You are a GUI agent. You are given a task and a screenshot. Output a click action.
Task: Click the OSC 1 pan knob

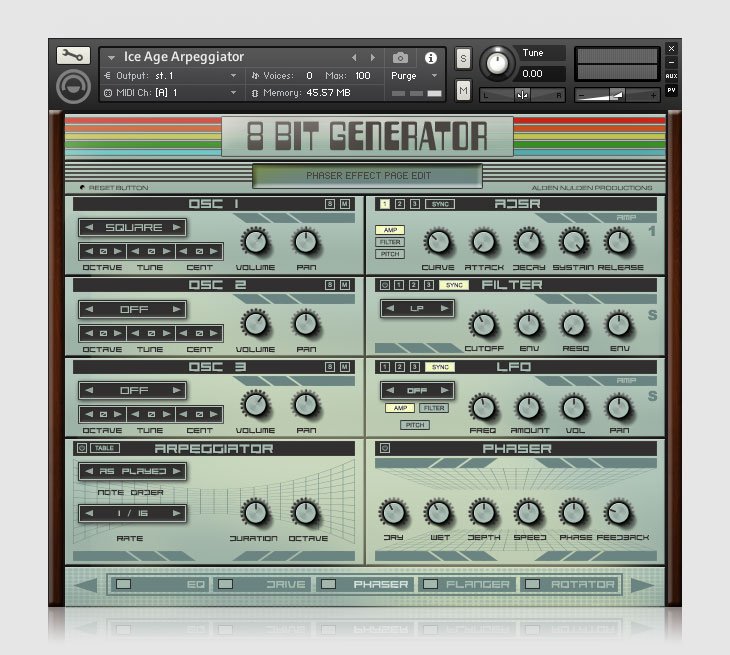coord(306,242)
